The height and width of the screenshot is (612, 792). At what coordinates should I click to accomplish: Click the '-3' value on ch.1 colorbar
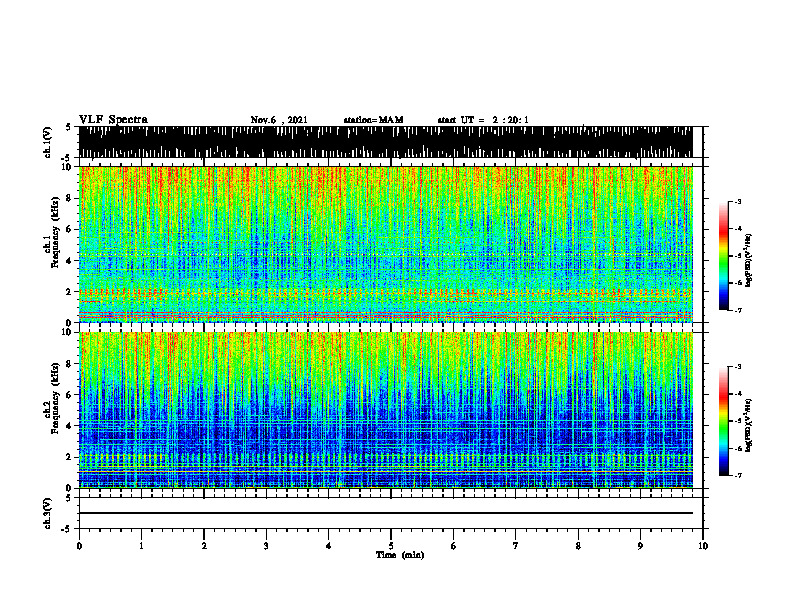[737, 201]
